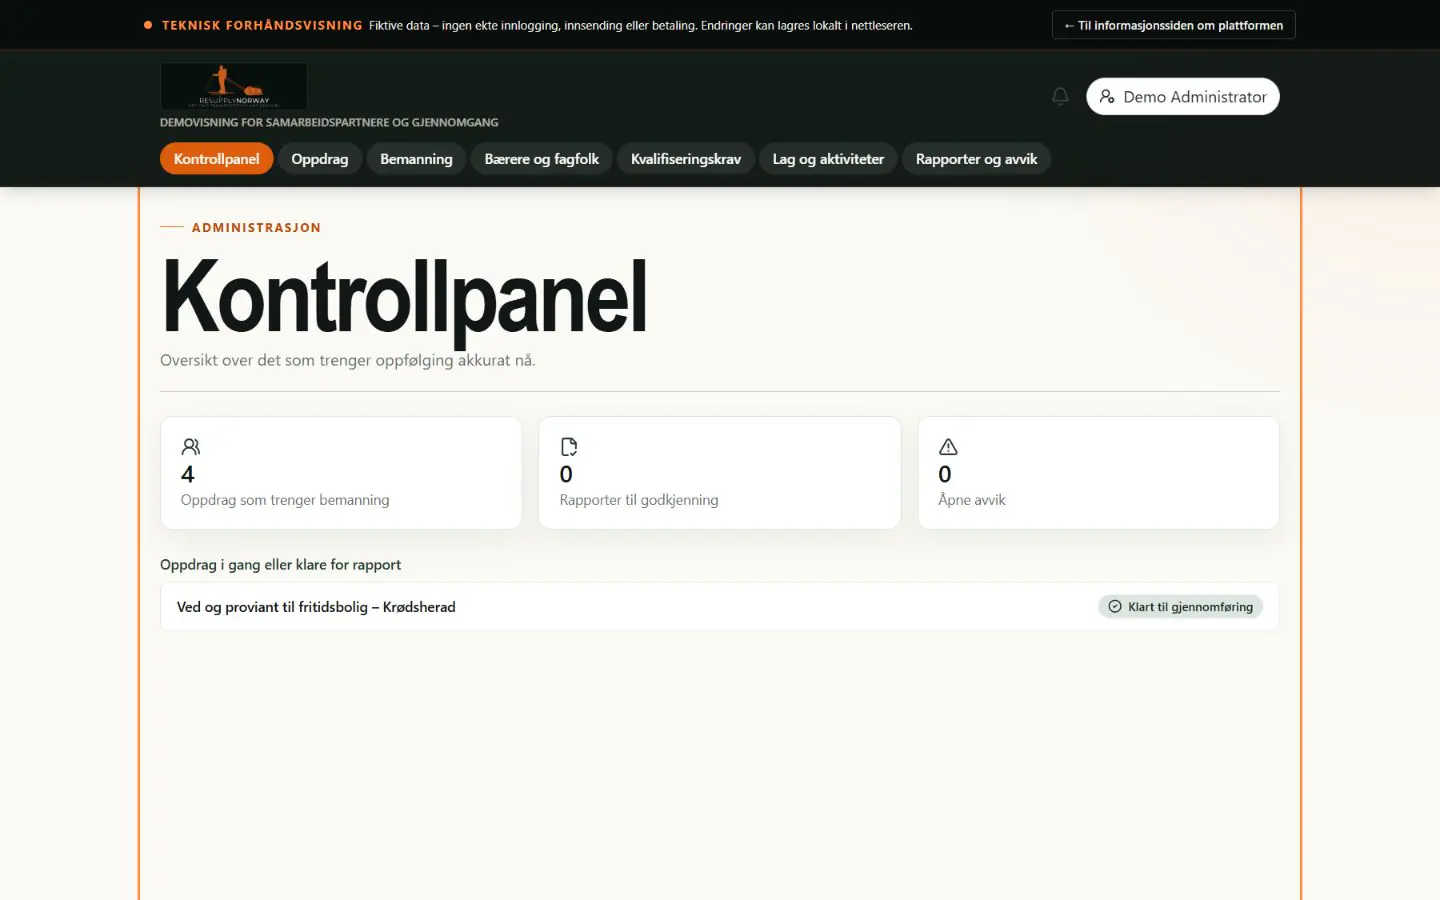The height and width of the screenshot is (900, 1440).
Task: Click the Resupply Norway logo
Action: [234, 86]
